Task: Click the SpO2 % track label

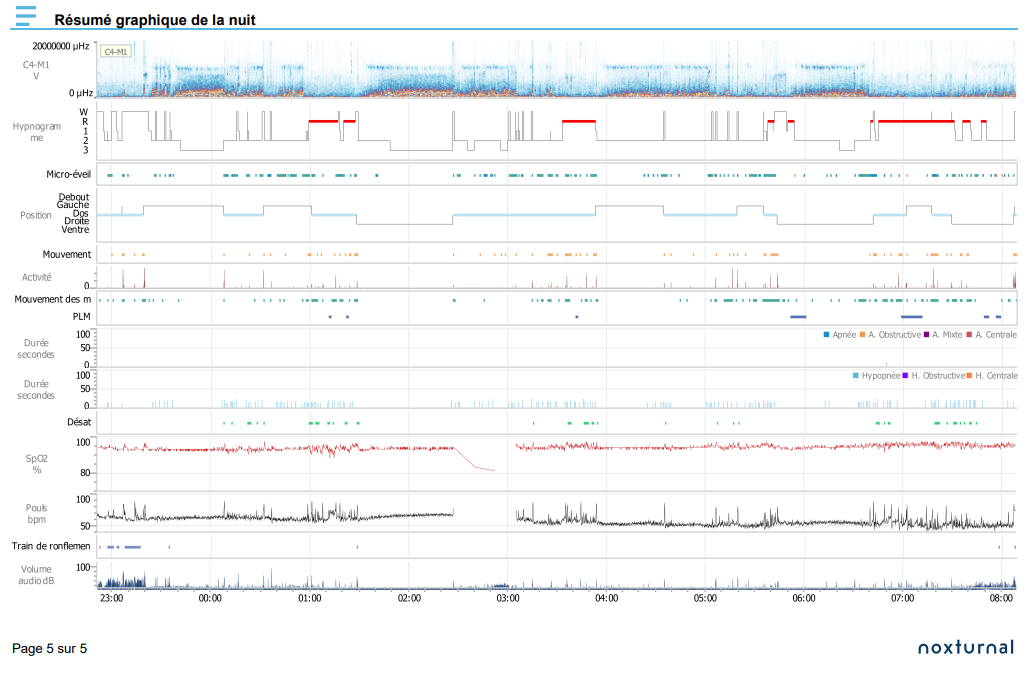Action: (37, 464)
